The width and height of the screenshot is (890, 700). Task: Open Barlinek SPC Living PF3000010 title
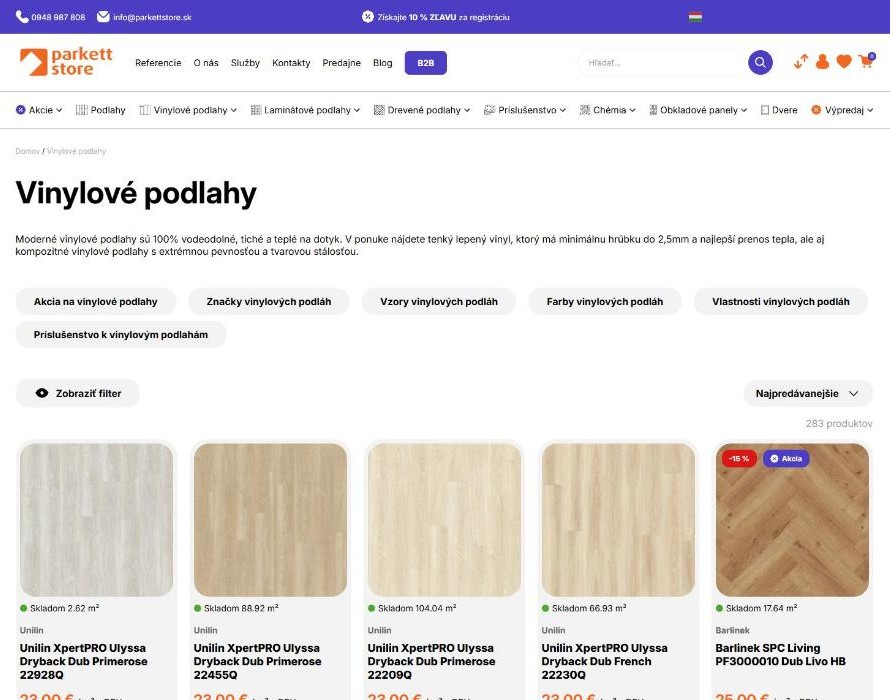[780, 655]
